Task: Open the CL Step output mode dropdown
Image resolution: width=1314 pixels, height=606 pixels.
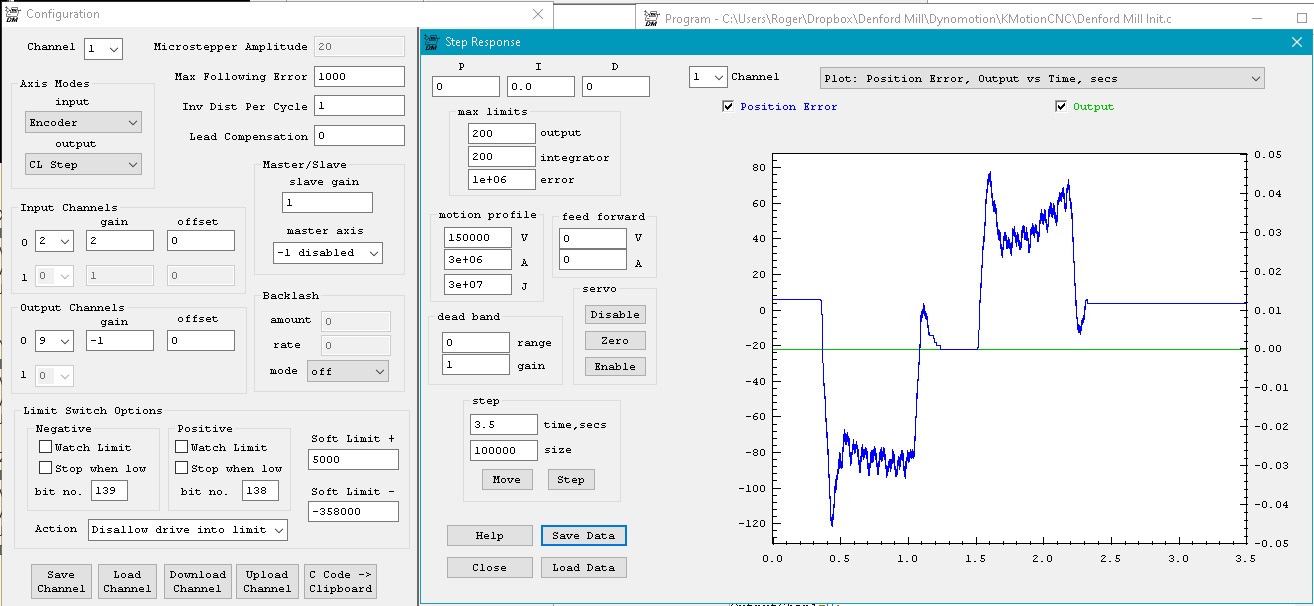Action: coord(83,164)
